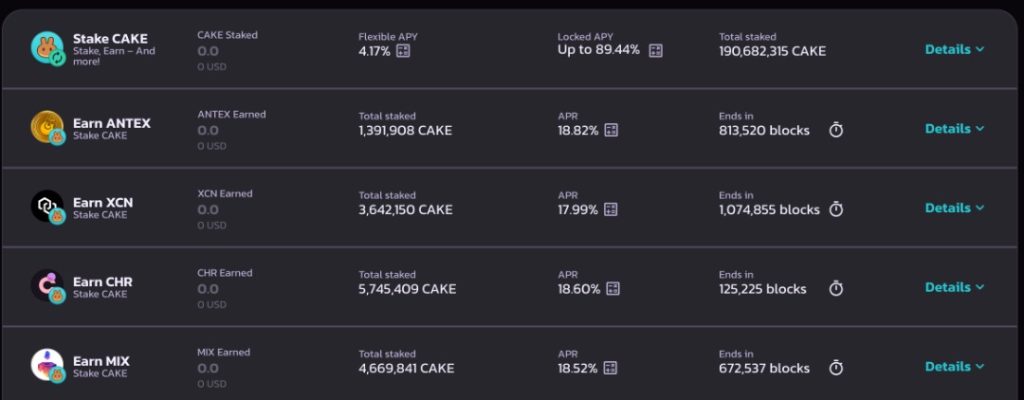Click the MIX token pool icon
This screenshot has height=400, width=1024.
[47, 365]
